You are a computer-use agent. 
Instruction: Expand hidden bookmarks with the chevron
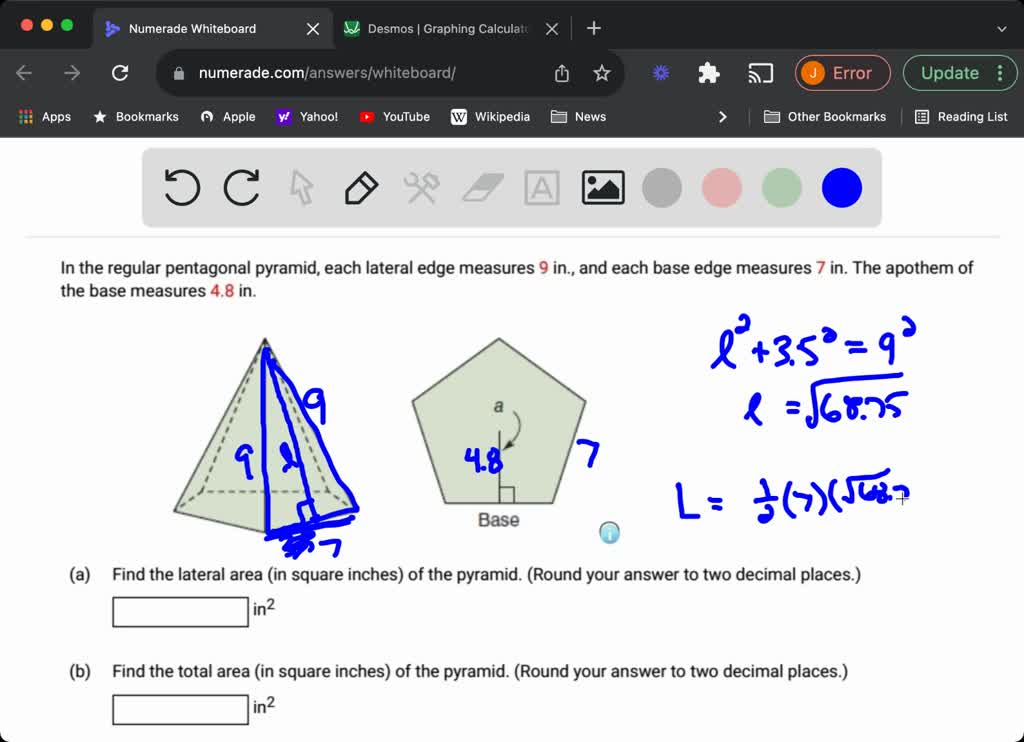[723, 116]
